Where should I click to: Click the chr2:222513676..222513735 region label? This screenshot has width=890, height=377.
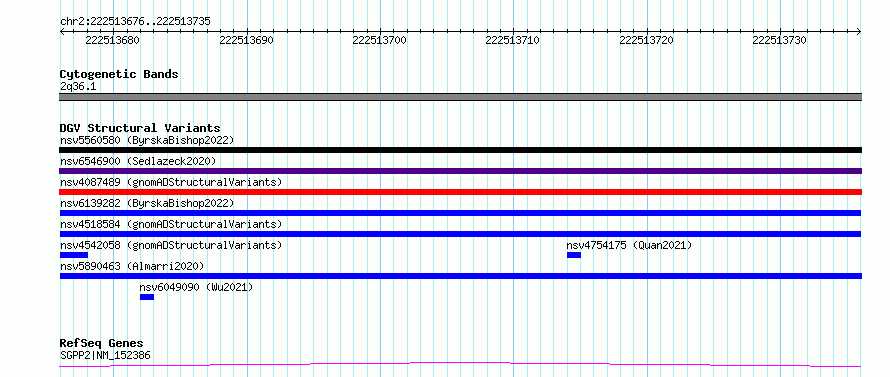135,22
